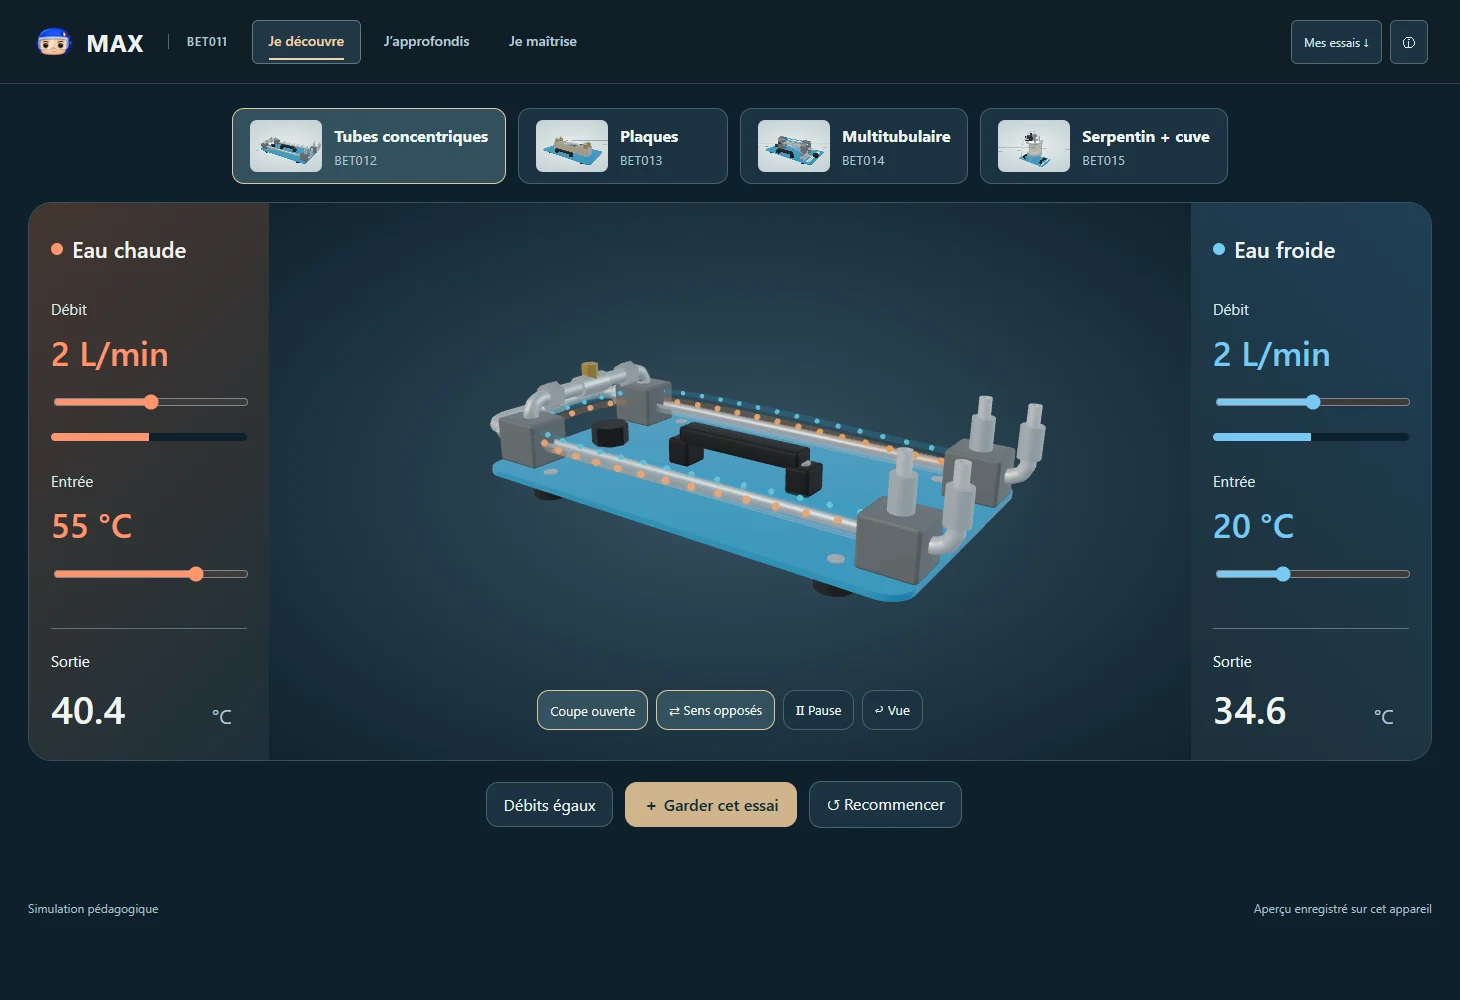Screen dimensions: 1460x1000
Task: Click Débits égaux button
Action: point(549,805)
